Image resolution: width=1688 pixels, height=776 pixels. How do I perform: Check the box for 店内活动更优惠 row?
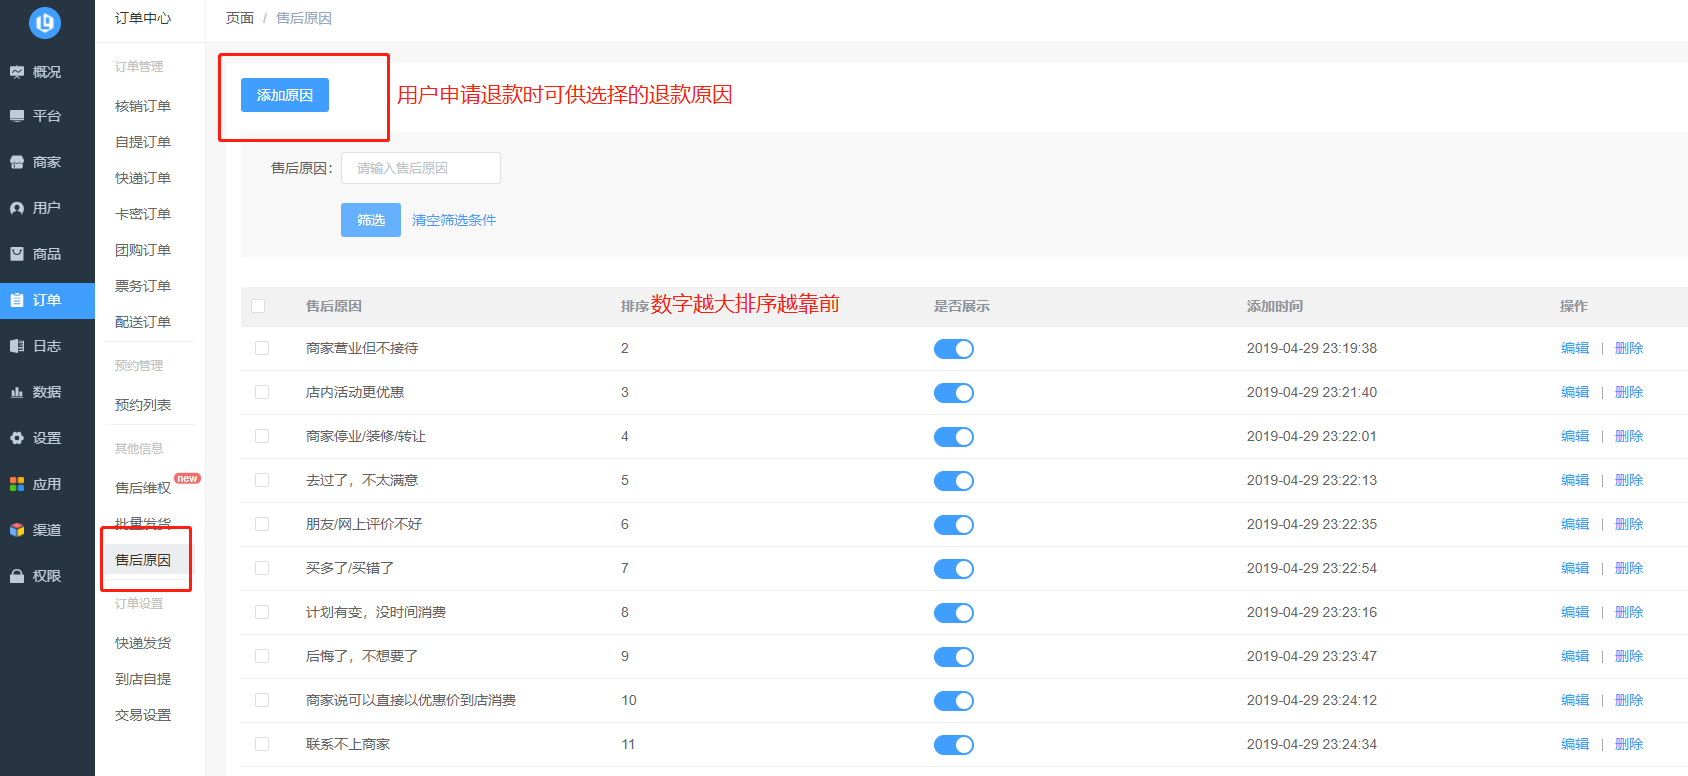[262, 392]
